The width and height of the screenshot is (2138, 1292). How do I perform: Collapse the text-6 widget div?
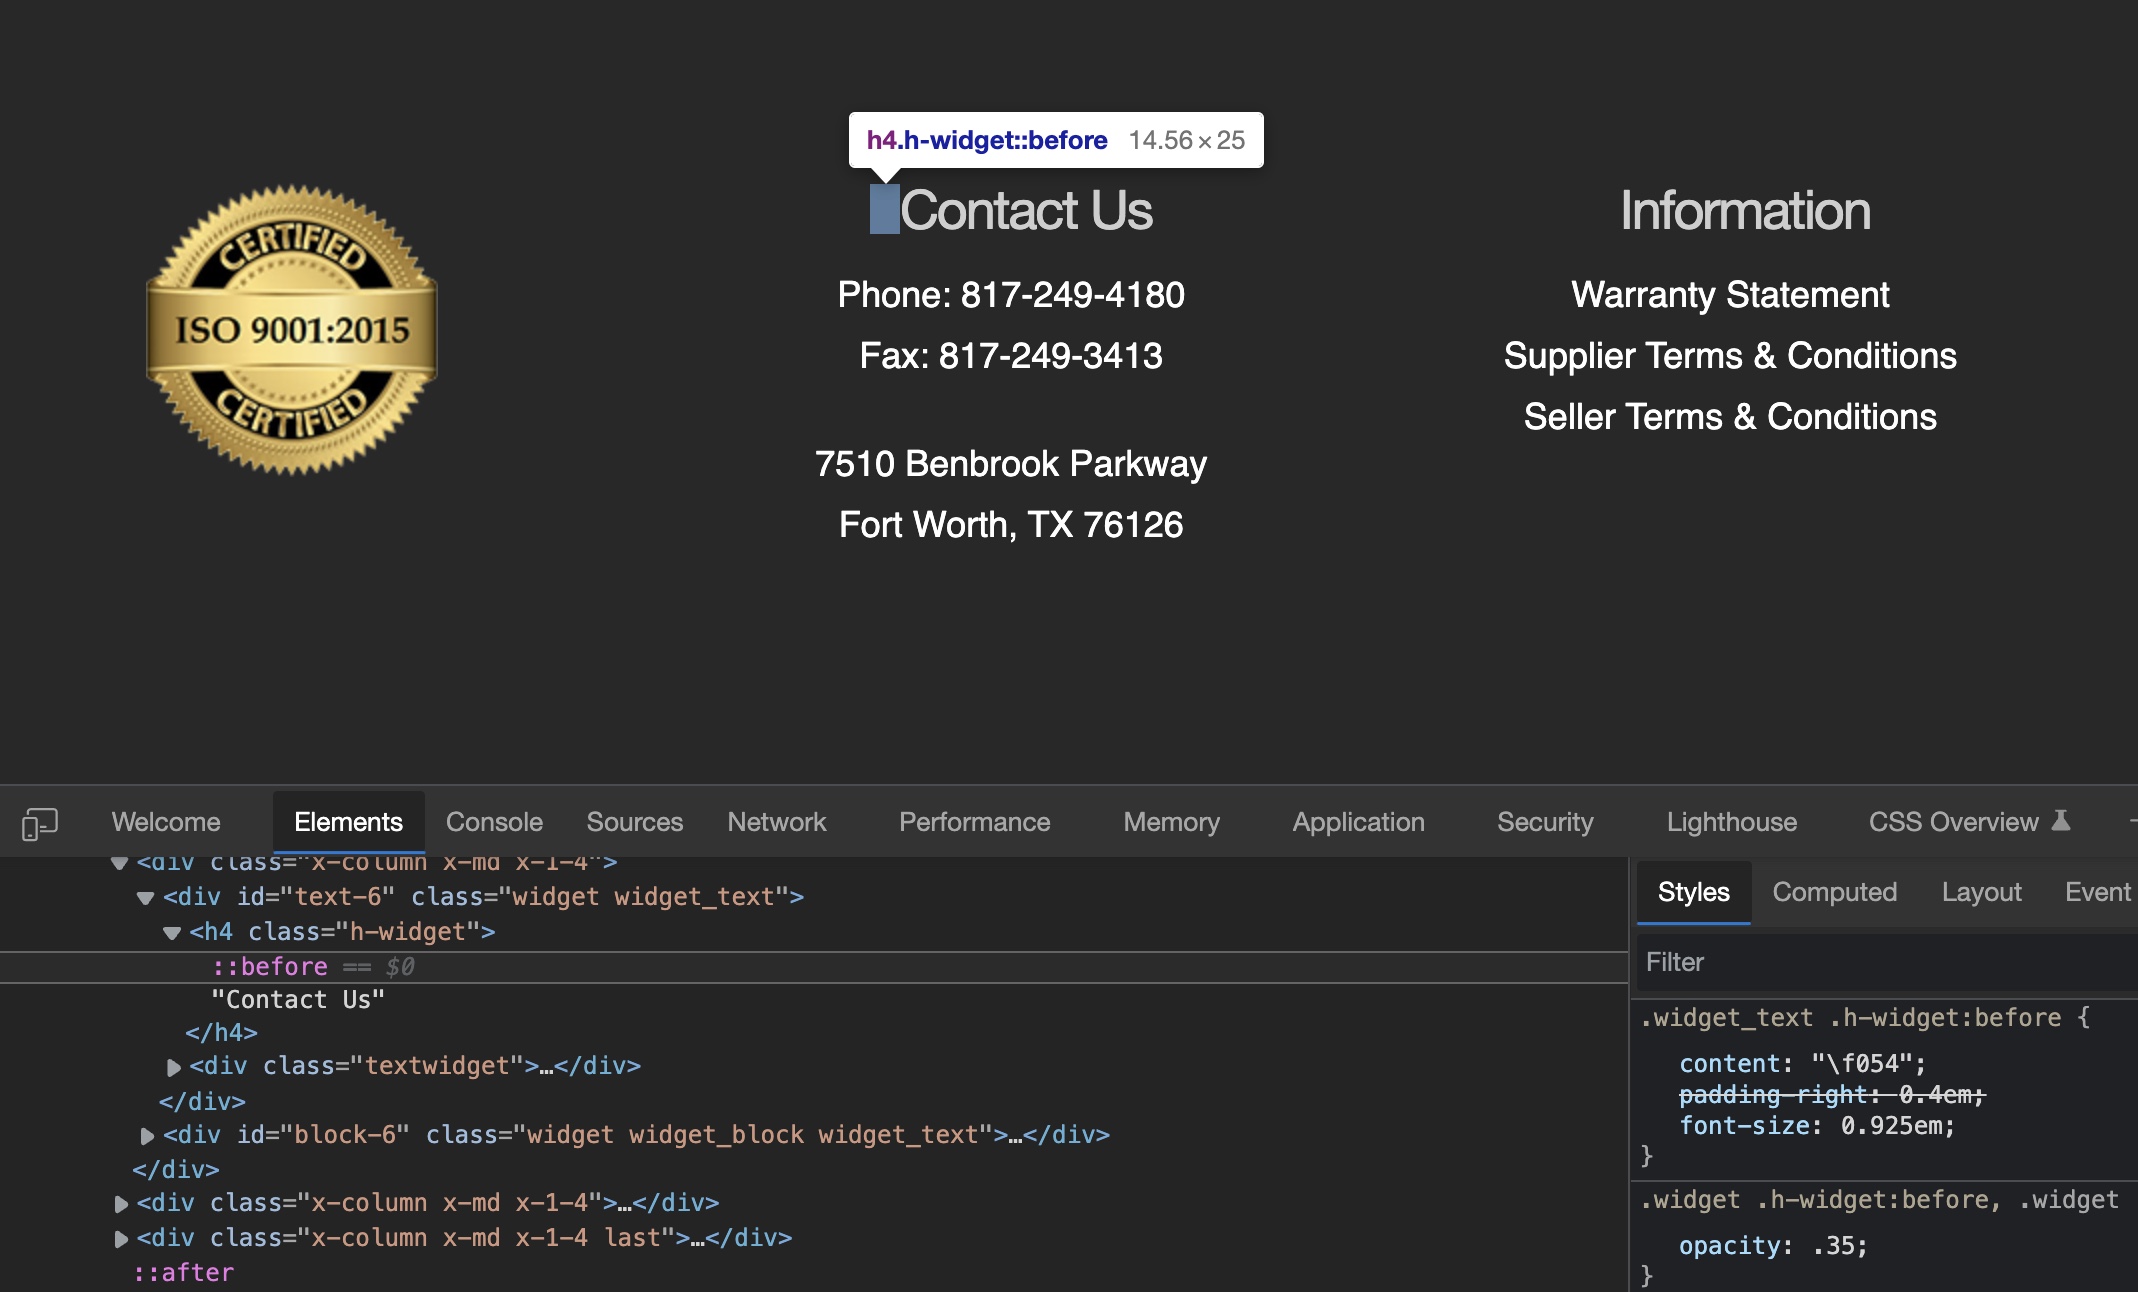click(x=146, y=898)
